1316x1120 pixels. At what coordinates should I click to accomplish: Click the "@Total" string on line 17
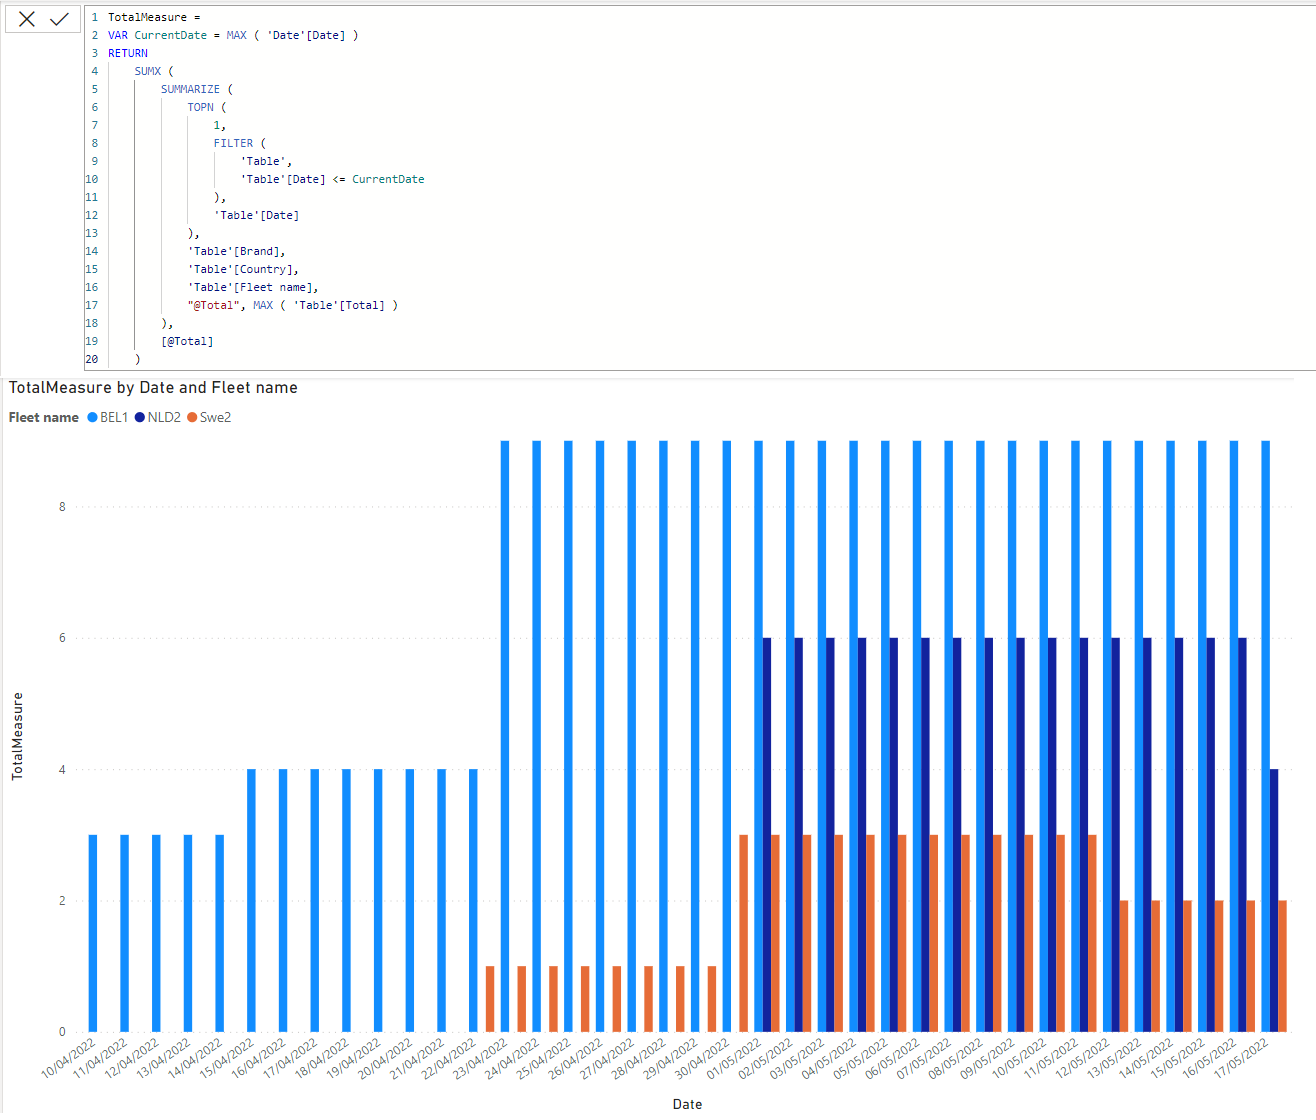tap(213, 305)
